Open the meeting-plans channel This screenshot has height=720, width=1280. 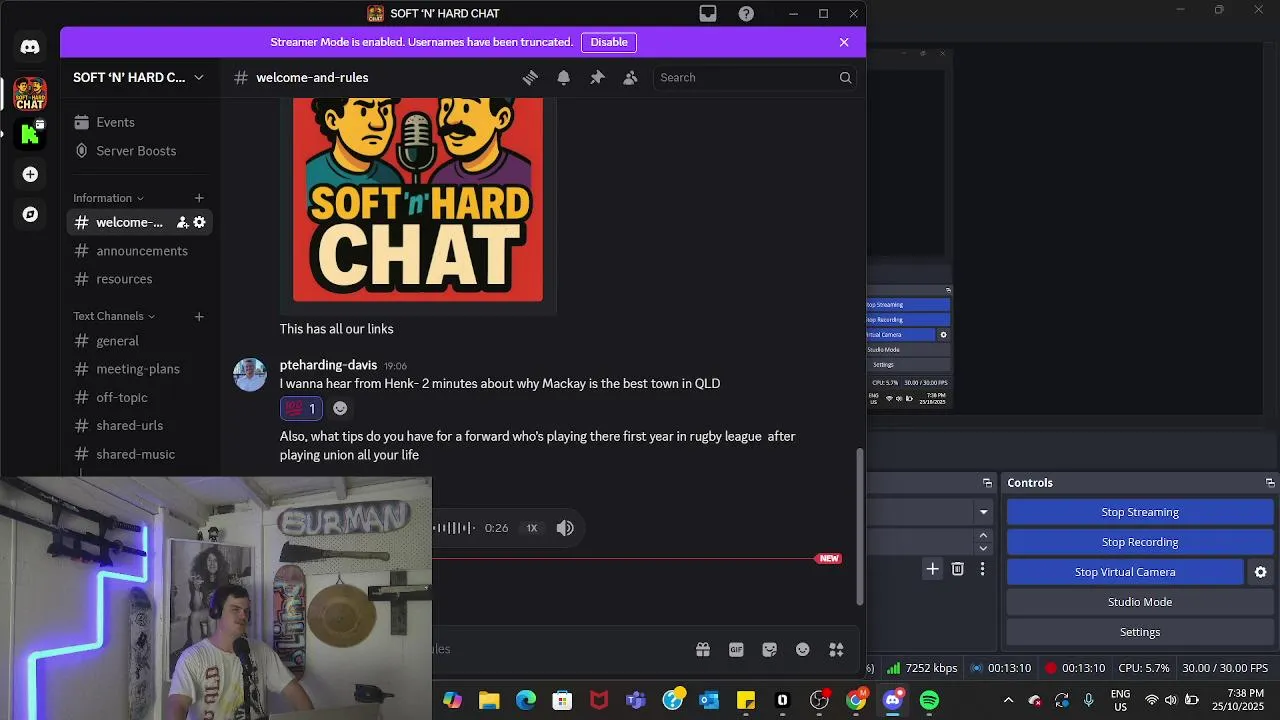click(x=139, y=369)
